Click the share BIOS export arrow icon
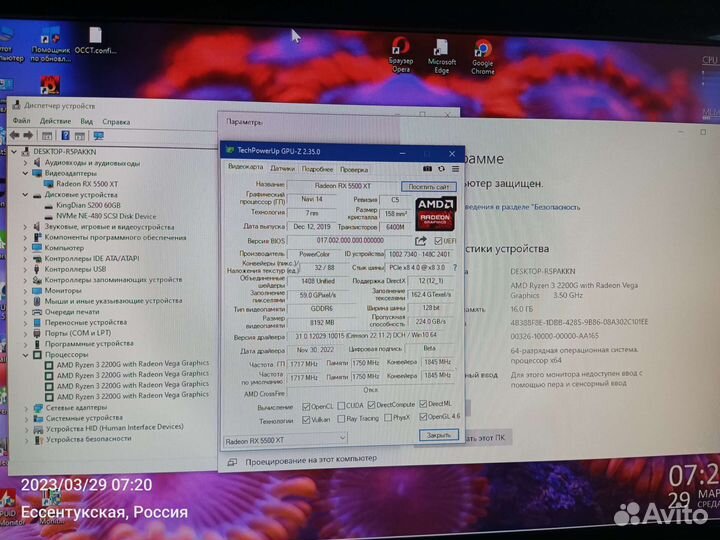The width and height of the screenshot is (720, 540). coord(421,241)
